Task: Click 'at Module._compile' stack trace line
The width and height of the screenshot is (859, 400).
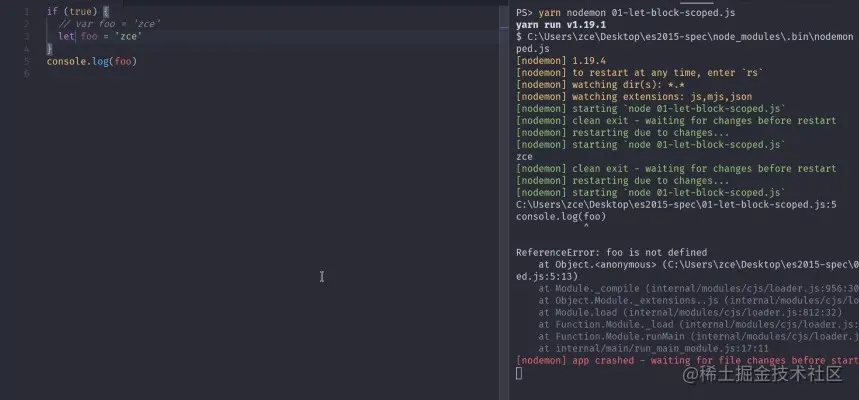Action: pyautogui.click(x=698, y=289)
